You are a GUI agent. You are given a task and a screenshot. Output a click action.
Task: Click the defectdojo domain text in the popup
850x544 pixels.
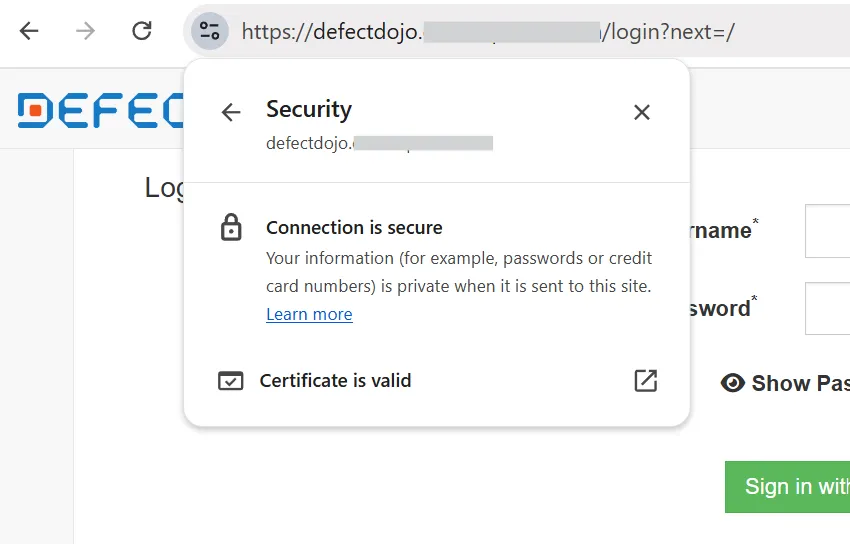[x=379, y=143]
